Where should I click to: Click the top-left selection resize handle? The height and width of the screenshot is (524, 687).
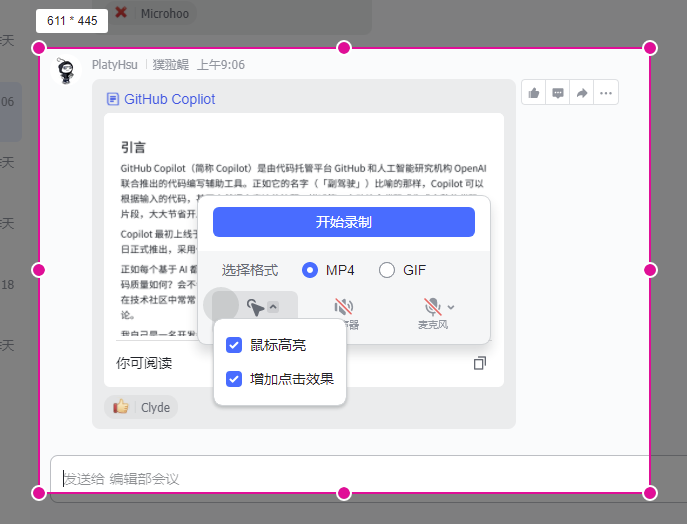(x=39, y=48)
